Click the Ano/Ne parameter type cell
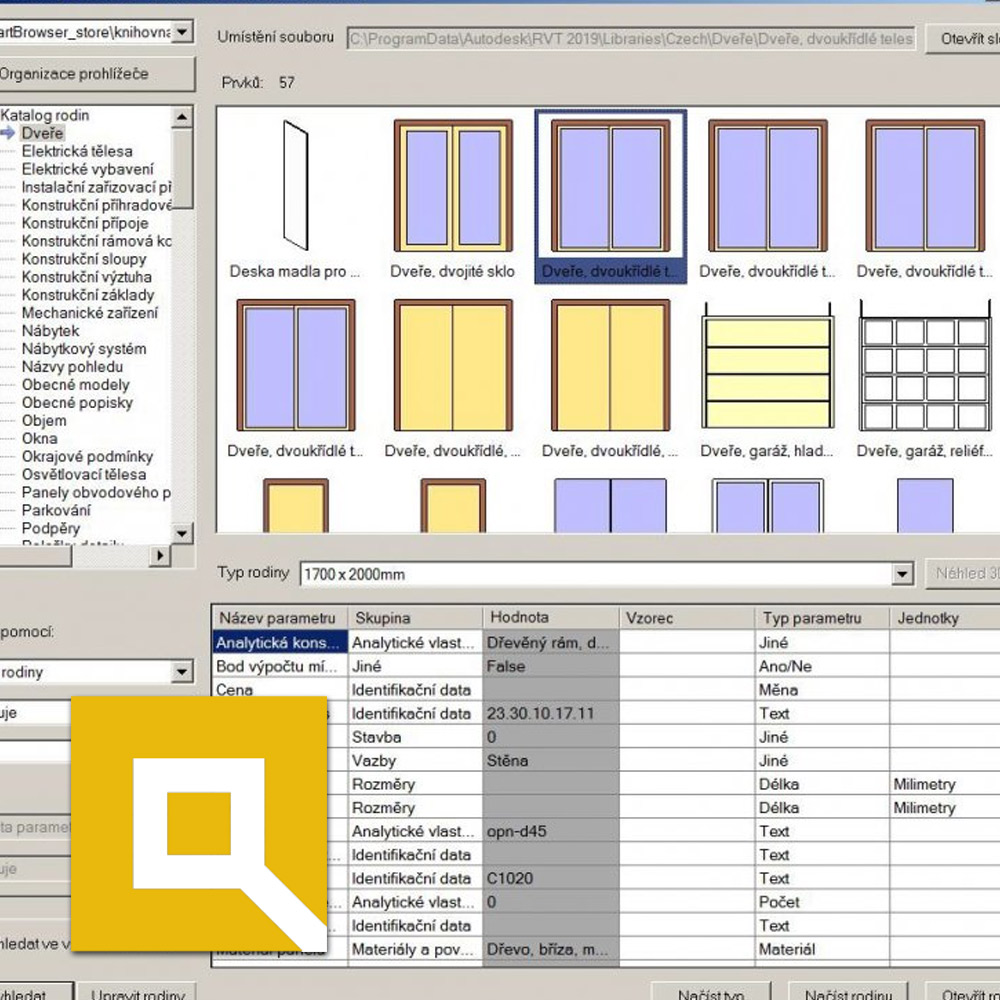 [x=821, y=666]
